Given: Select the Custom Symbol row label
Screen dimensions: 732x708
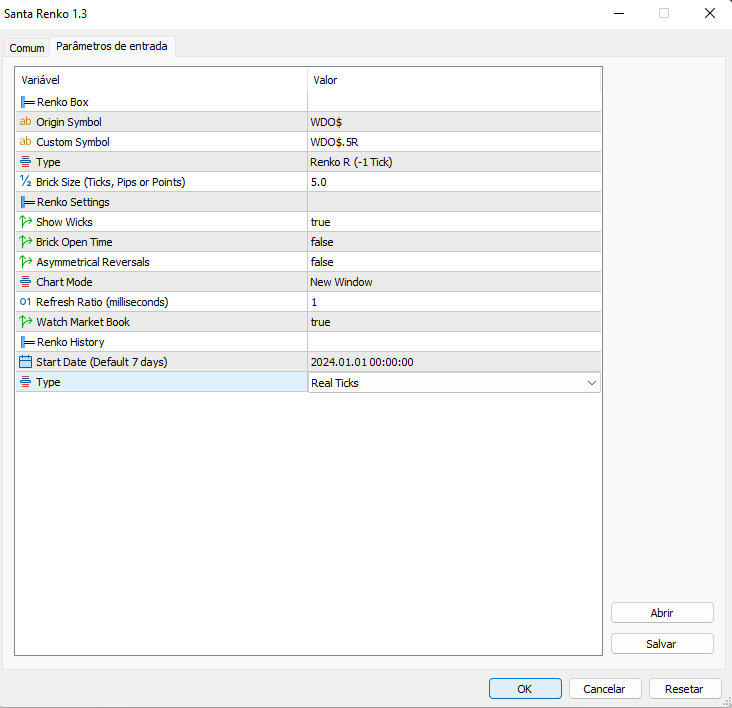Looking at the screenshot, I should click(x=73, y=142).
